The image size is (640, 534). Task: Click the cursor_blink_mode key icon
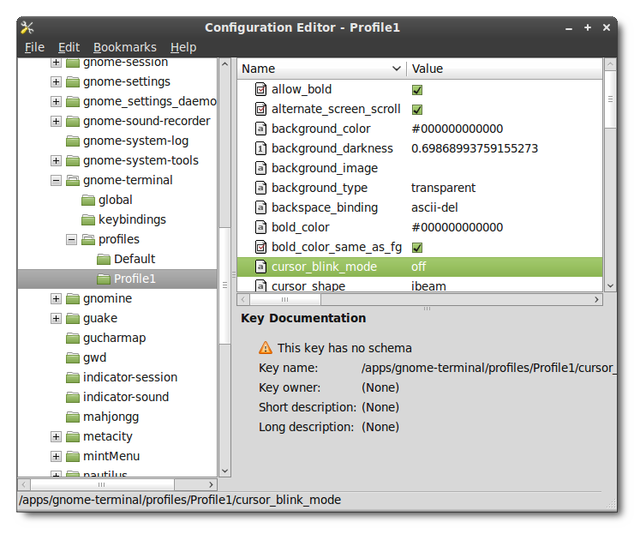click(261, 267)
